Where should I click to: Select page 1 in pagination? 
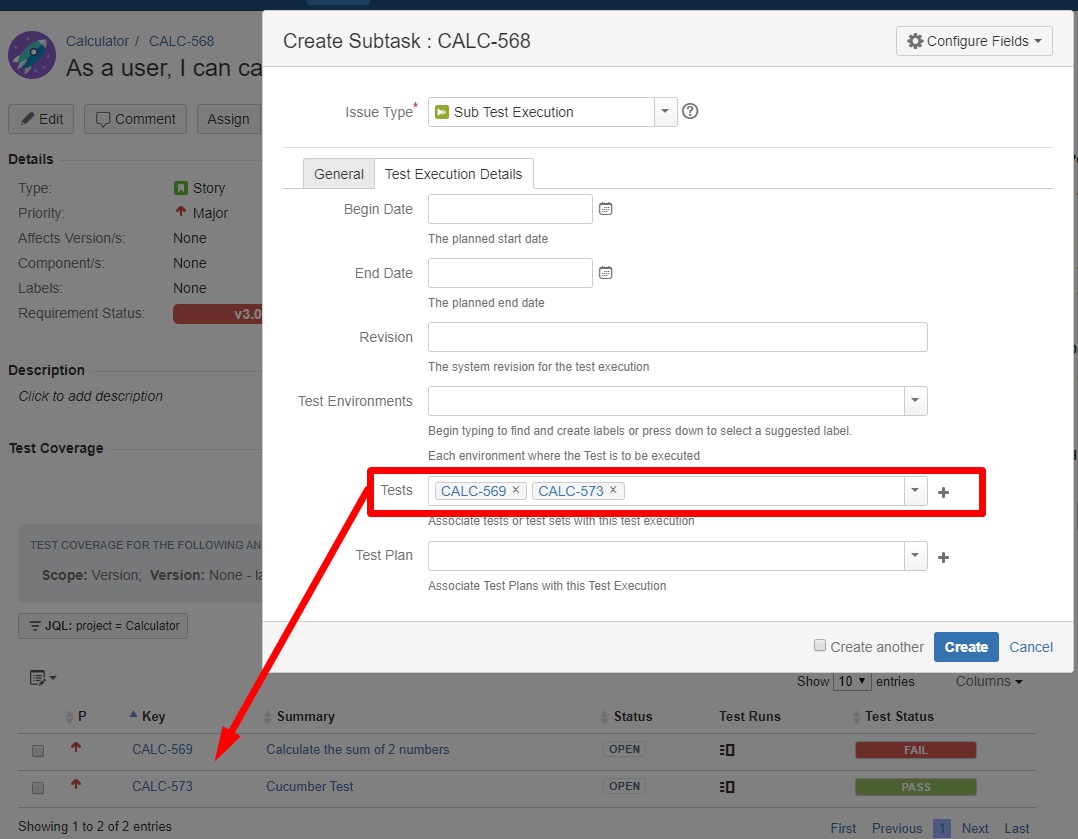tap(942, 829)
